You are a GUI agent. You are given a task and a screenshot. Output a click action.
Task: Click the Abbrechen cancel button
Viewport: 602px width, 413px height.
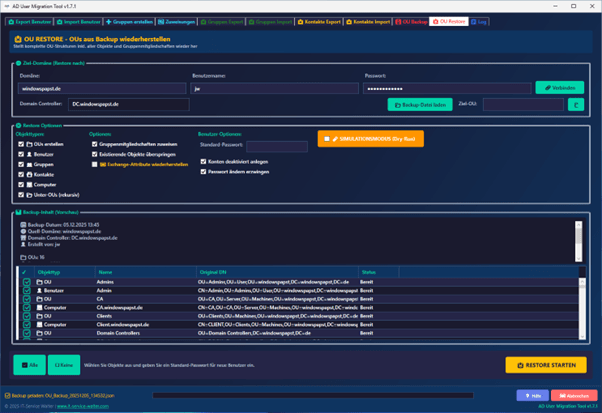(574, 395)
